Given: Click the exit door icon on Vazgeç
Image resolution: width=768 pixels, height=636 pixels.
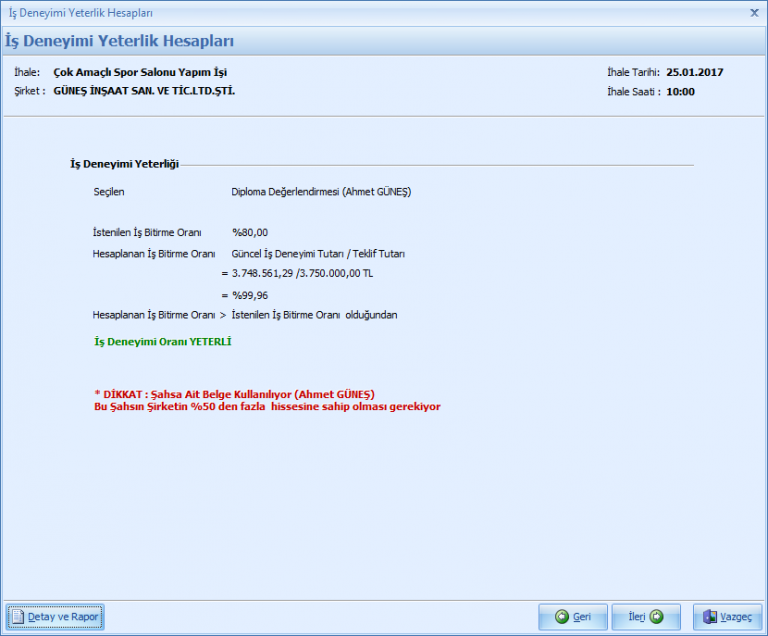Looking at the screenshot, I should pyautogui.click(x=709, y=617).
